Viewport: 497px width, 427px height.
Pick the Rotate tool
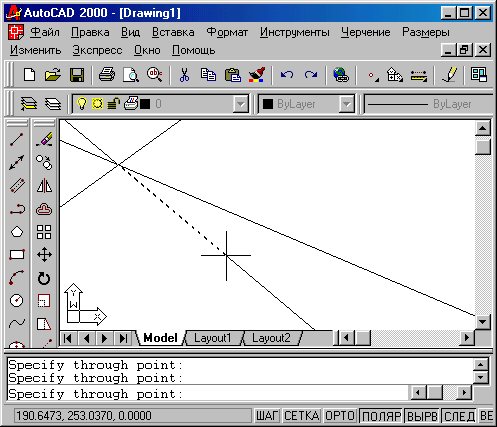click(44, 278)
